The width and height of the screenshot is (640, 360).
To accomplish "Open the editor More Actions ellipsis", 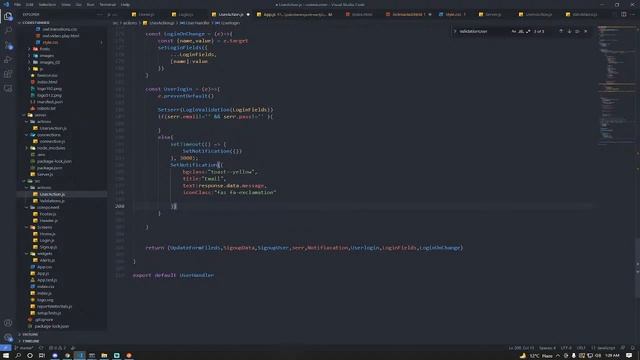I will [x=633, y=14].
